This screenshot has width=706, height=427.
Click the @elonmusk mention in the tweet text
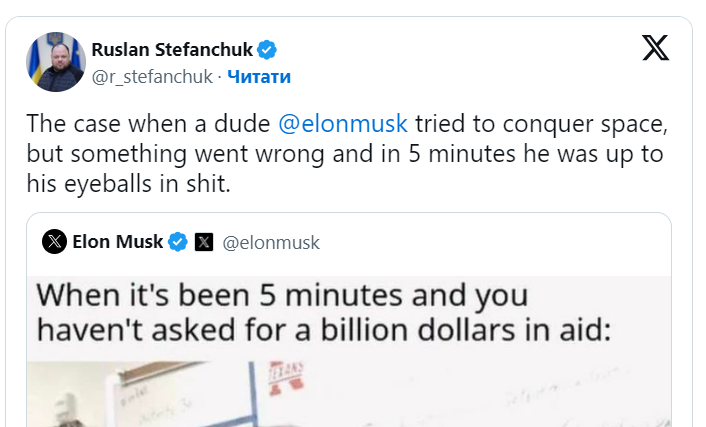click(341, 124)
